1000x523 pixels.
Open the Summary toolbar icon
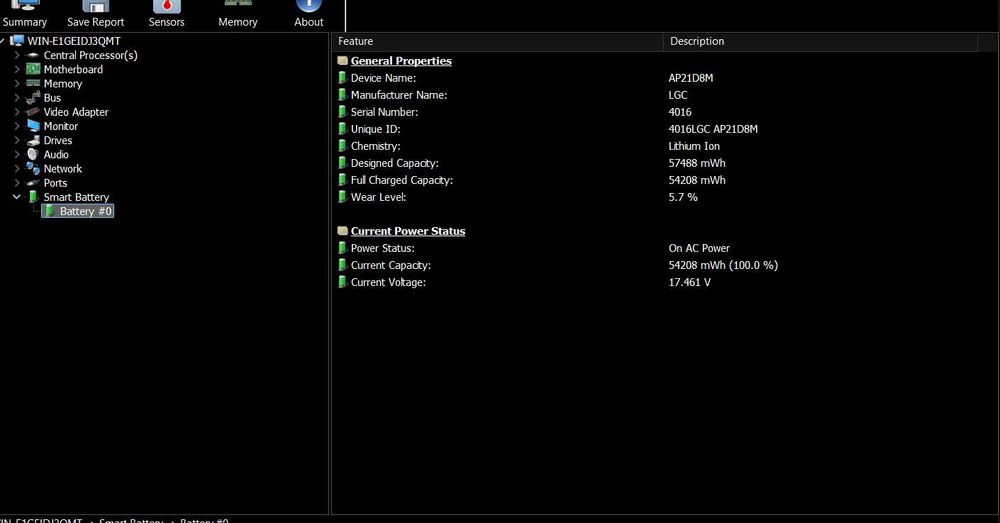click(x=25, y=8)
